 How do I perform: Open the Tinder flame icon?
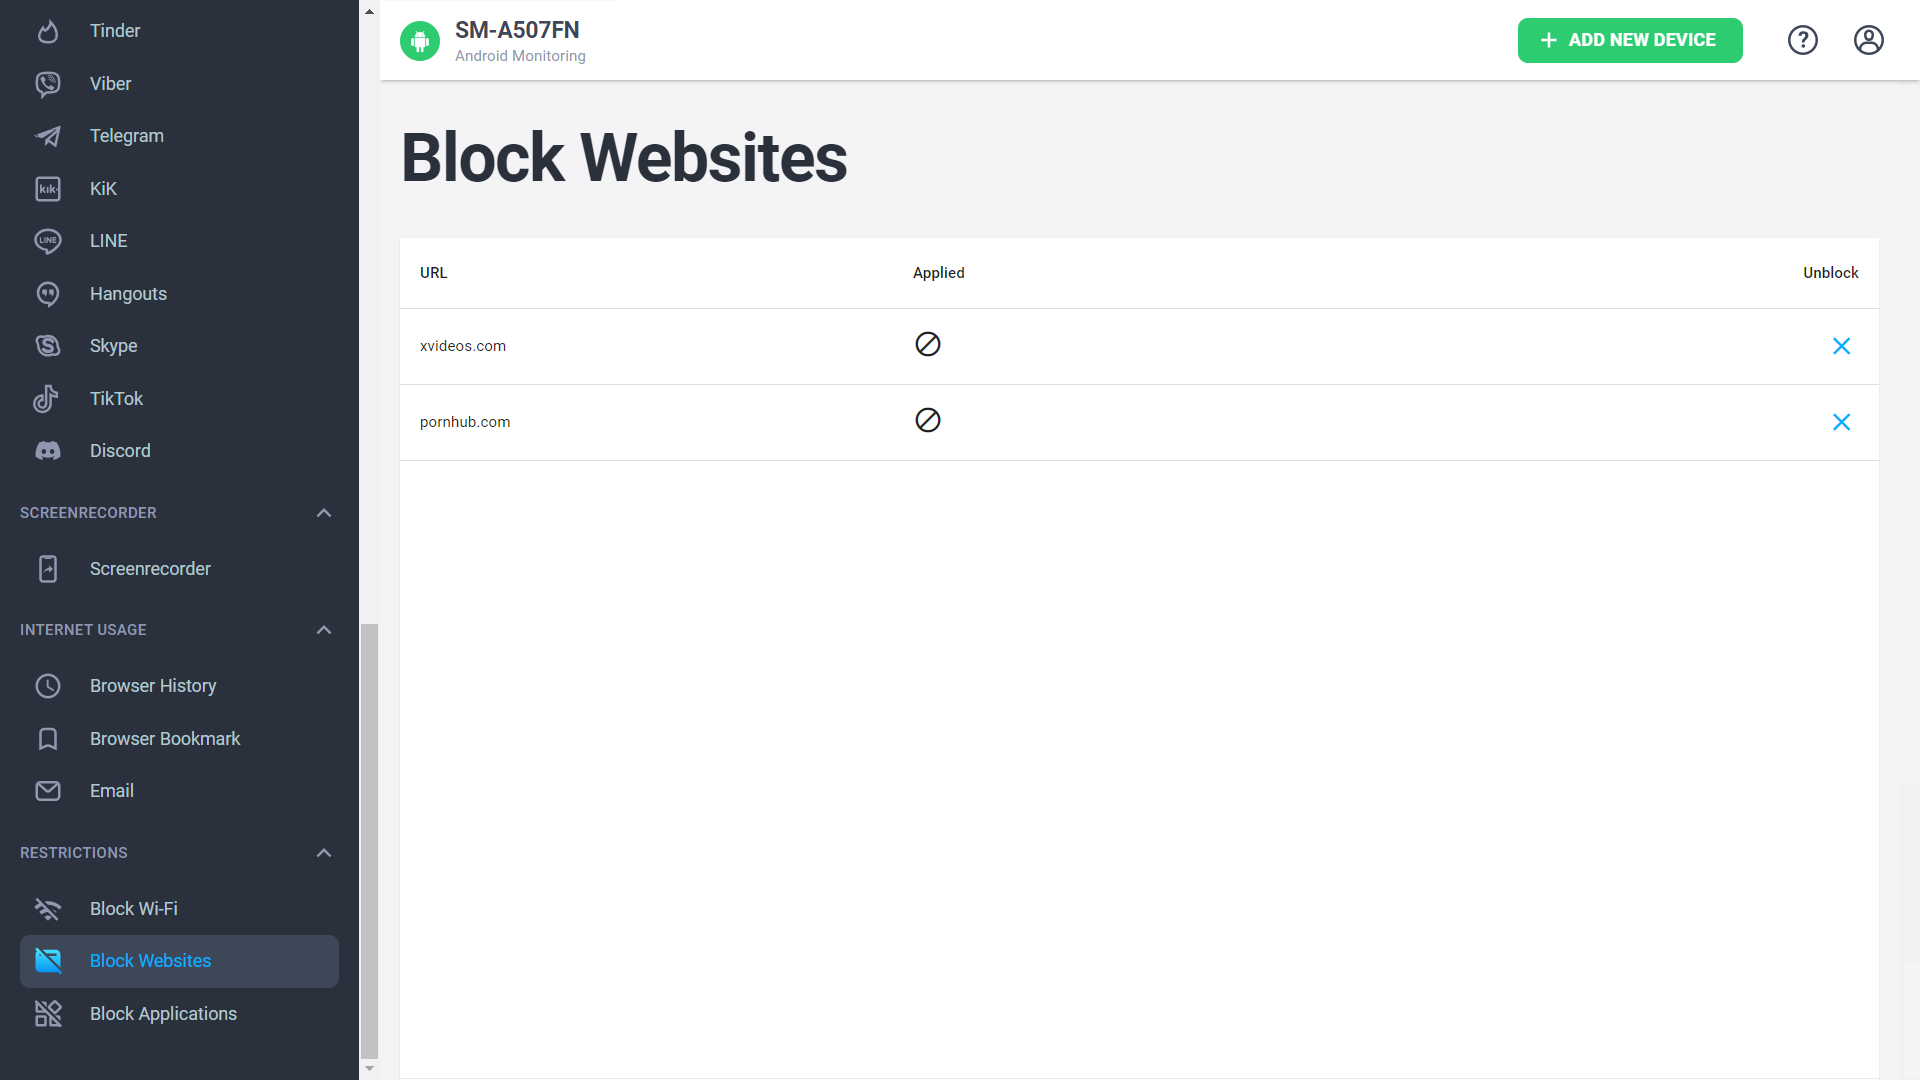click(48, 31)
